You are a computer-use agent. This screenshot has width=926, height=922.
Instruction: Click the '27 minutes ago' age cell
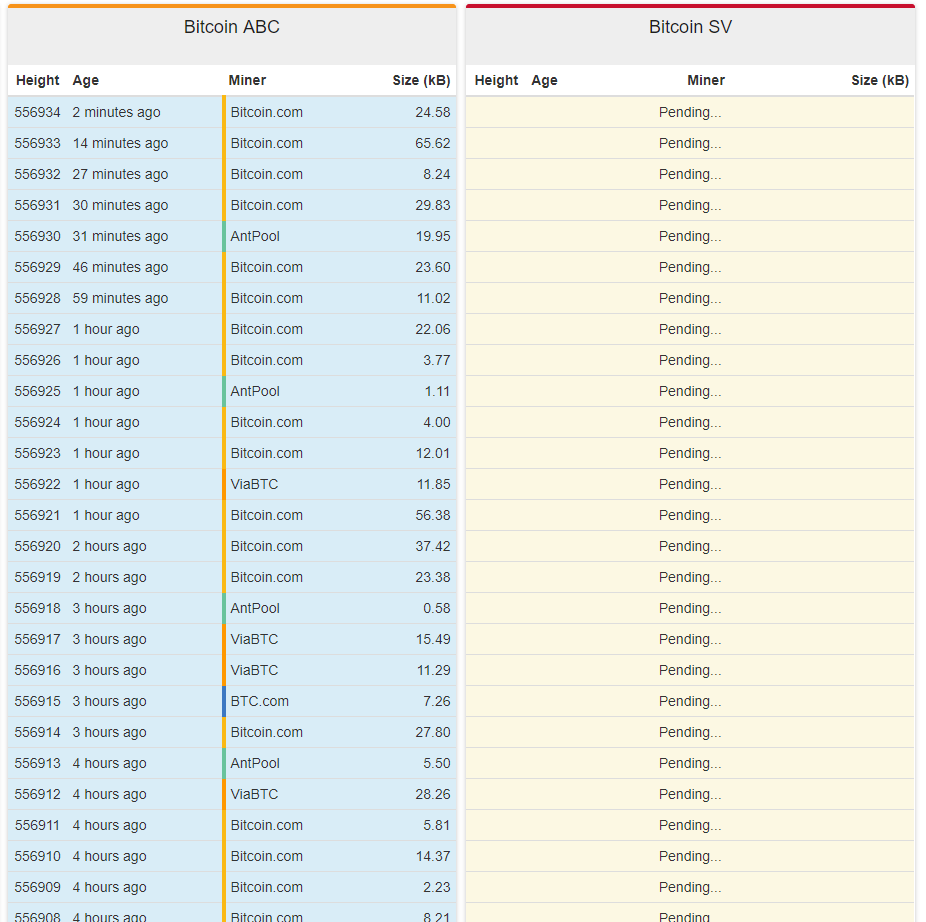[x=120, y=174]
